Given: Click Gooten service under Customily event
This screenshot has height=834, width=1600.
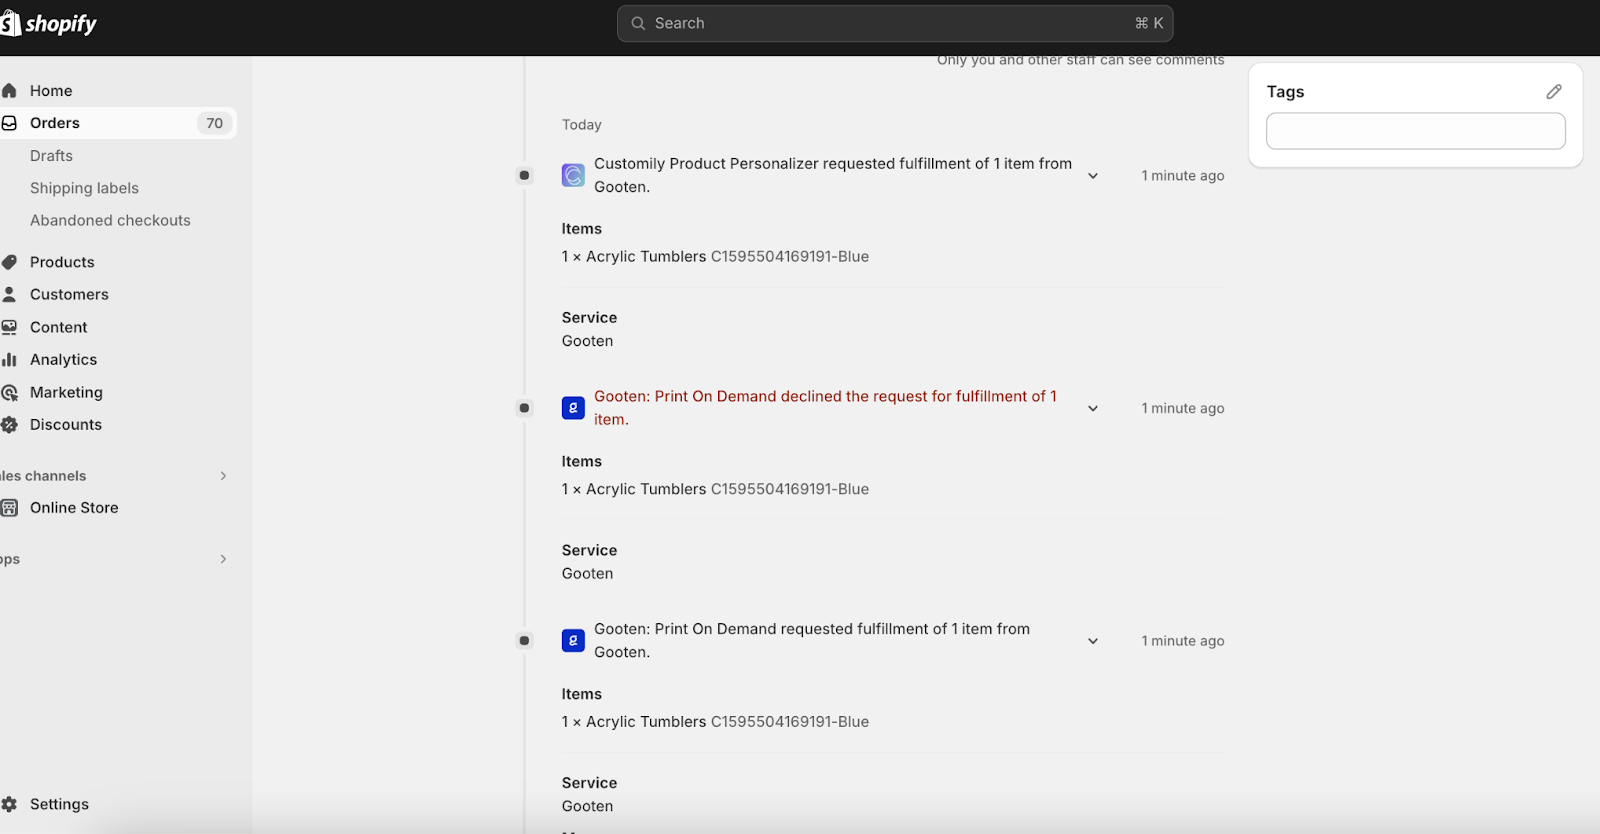Looking at the screenshot, I should (x=588, y=341).
